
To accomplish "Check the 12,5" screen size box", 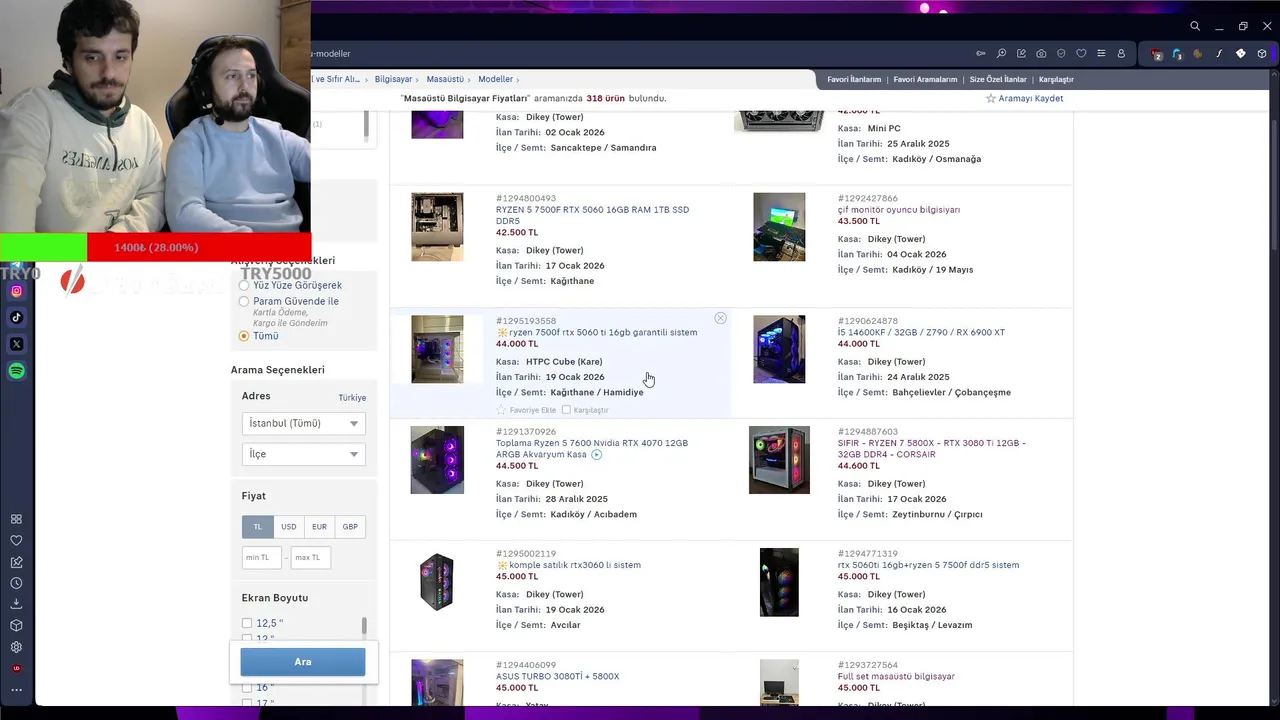I will [247, 623].
